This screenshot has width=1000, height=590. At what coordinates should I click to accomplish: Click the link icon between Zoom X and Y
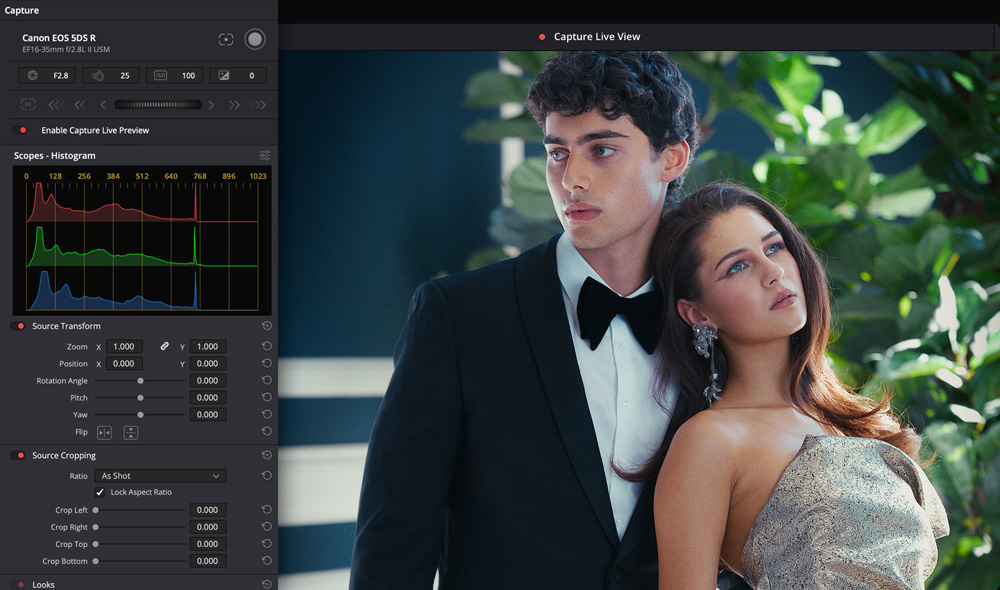(165, 346)
